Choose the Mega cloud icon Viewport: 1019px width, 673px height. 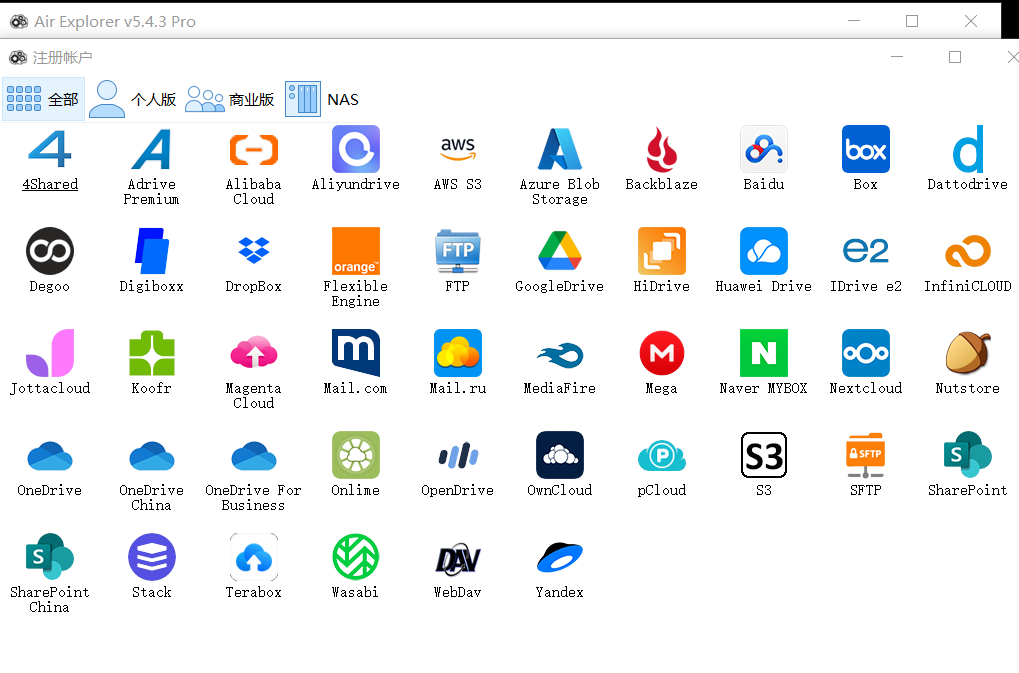pyautogui.click(x=661, y=353)
